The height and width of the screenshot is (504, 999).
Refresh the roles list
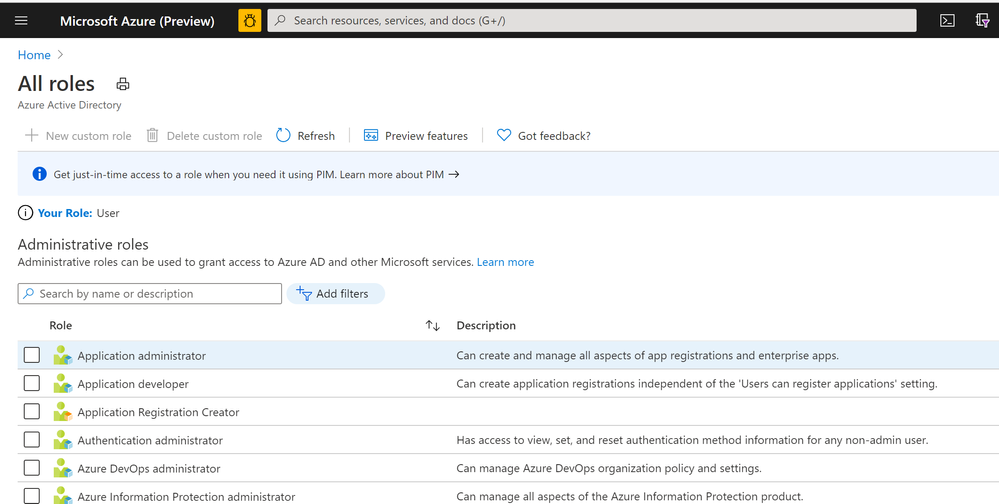coord(305,136)
